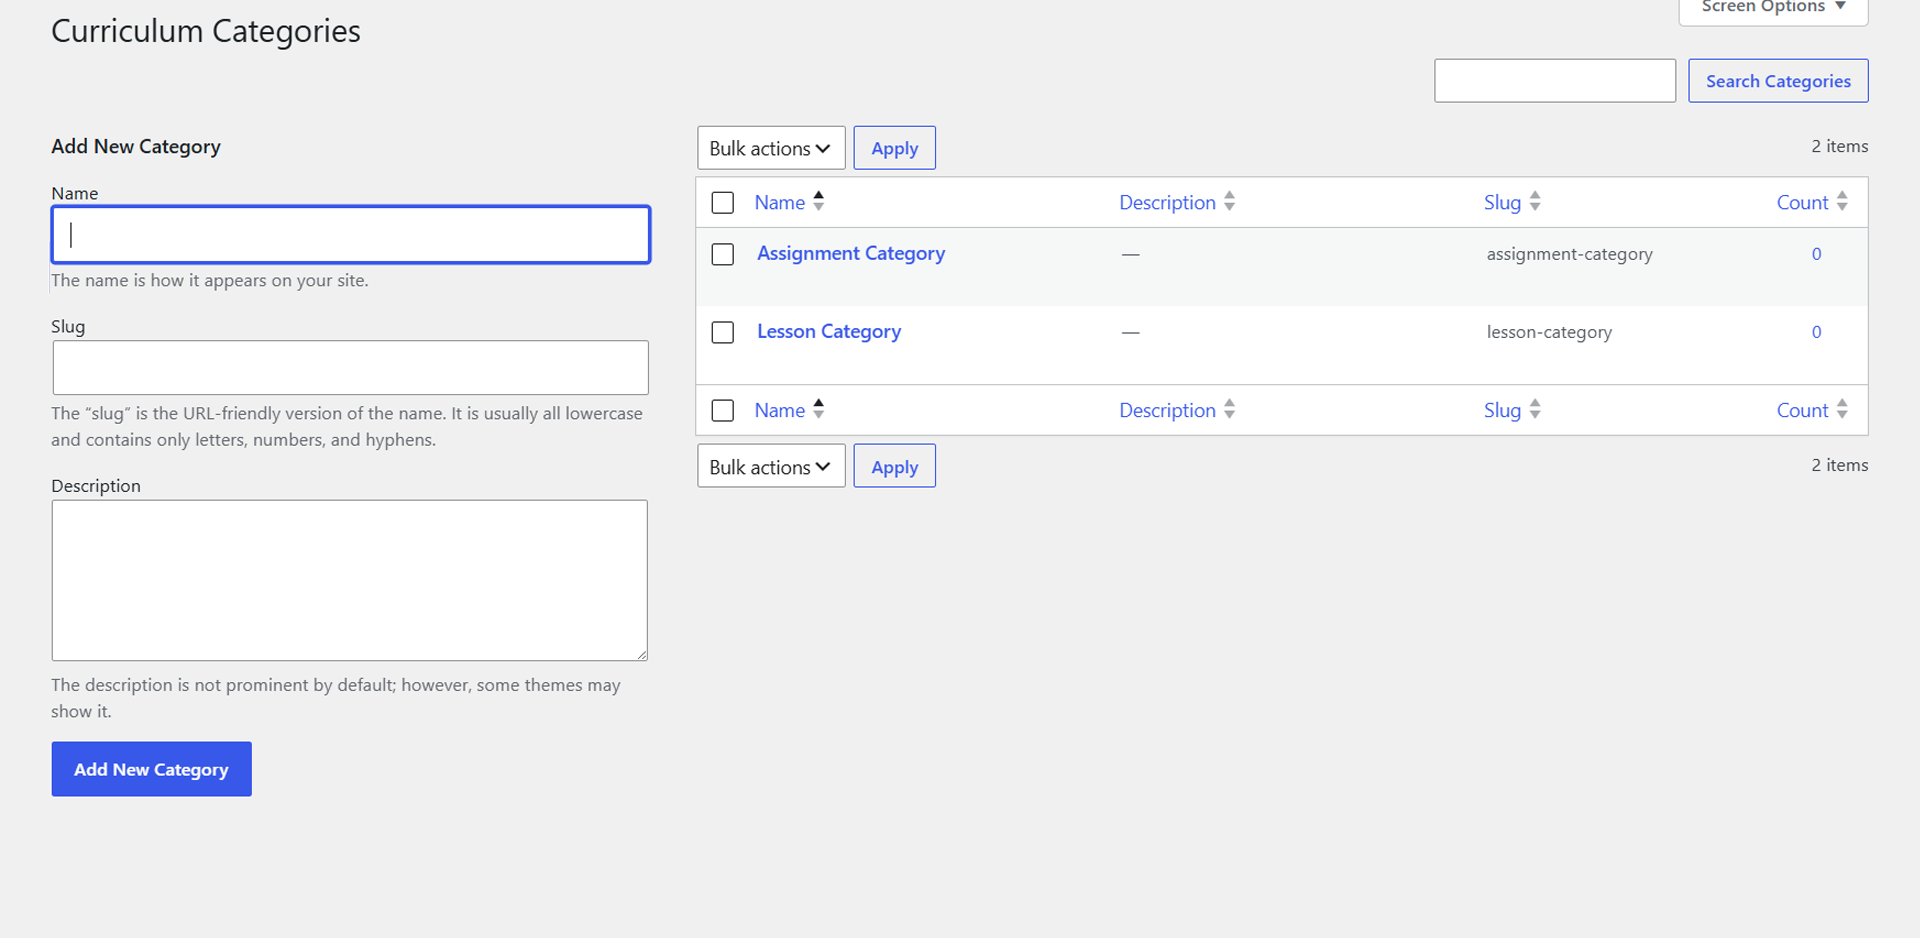
Task: Sort table by top Count header link
Action: click(1802, 203)
